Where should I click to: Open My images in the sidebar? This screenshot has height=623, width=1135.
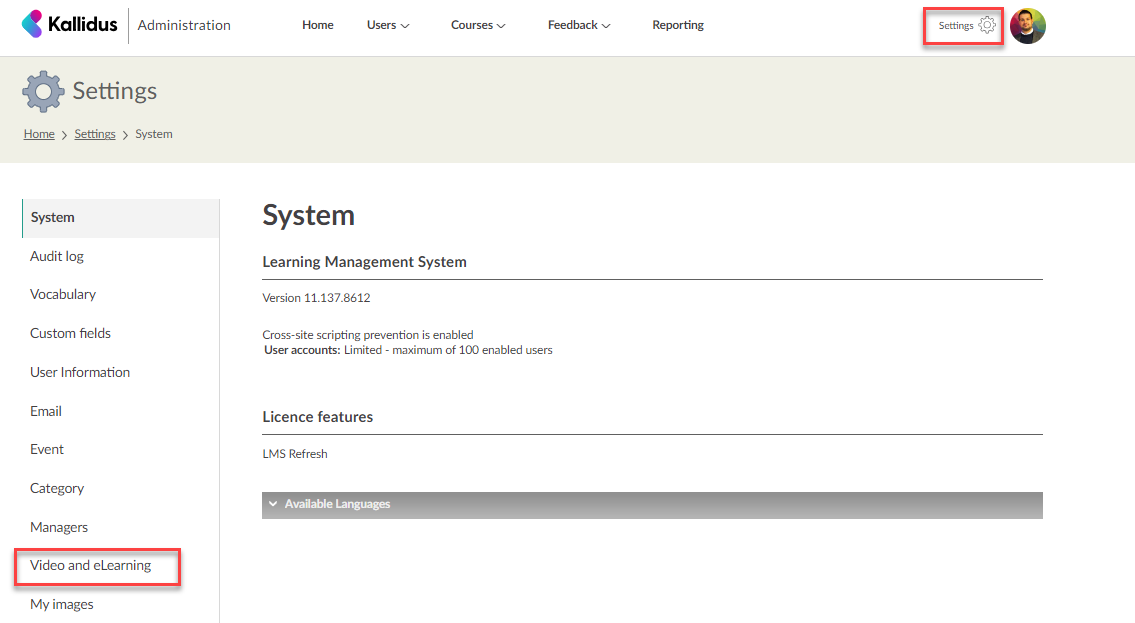coord(62,604)
